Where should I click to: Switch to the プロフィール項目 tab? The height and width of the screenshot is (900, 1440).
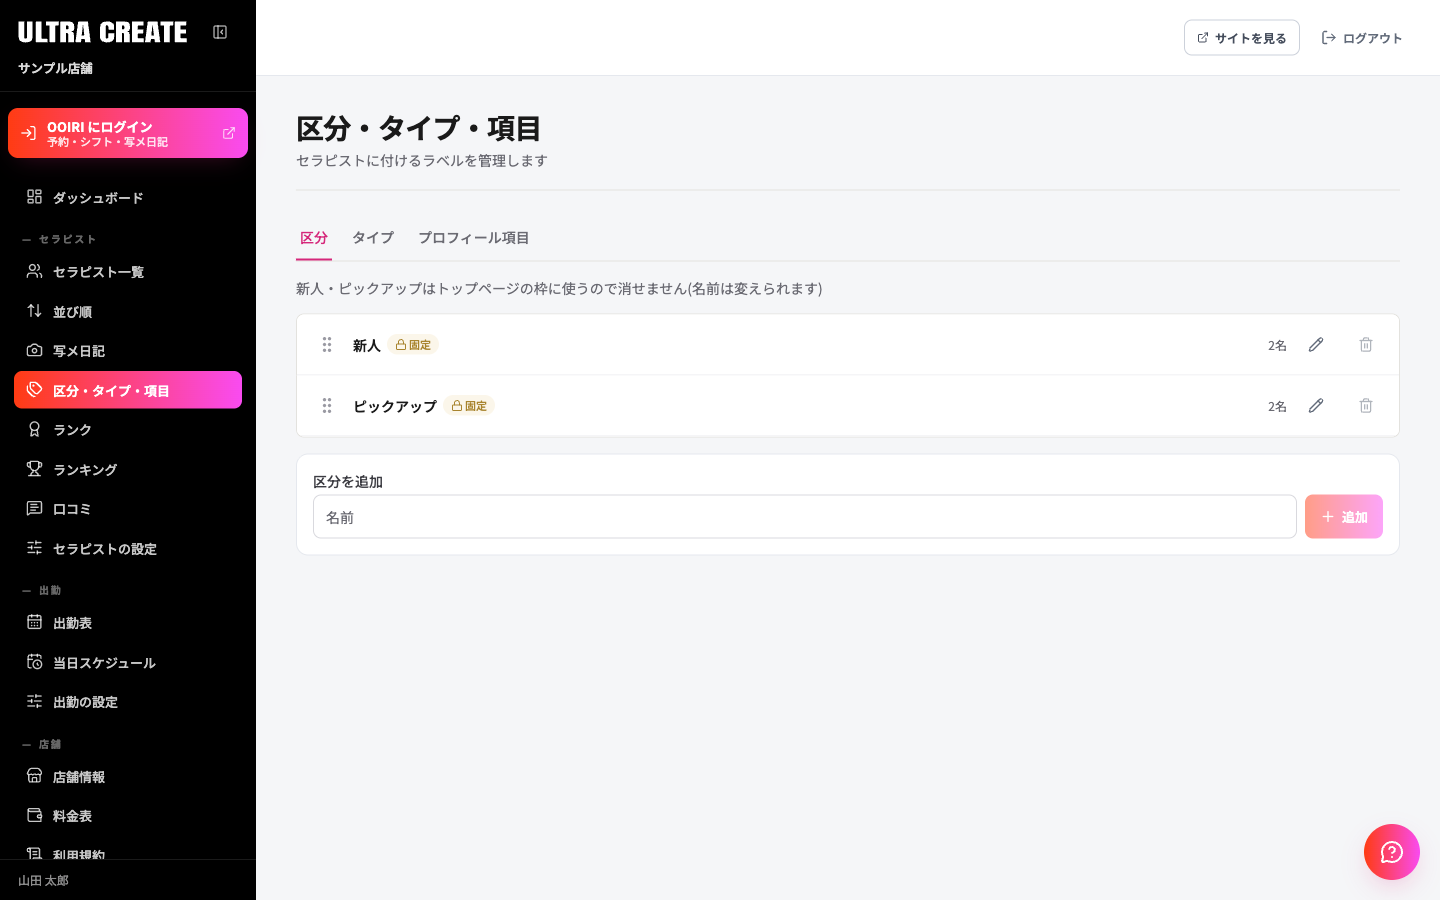tap(473, 238)
